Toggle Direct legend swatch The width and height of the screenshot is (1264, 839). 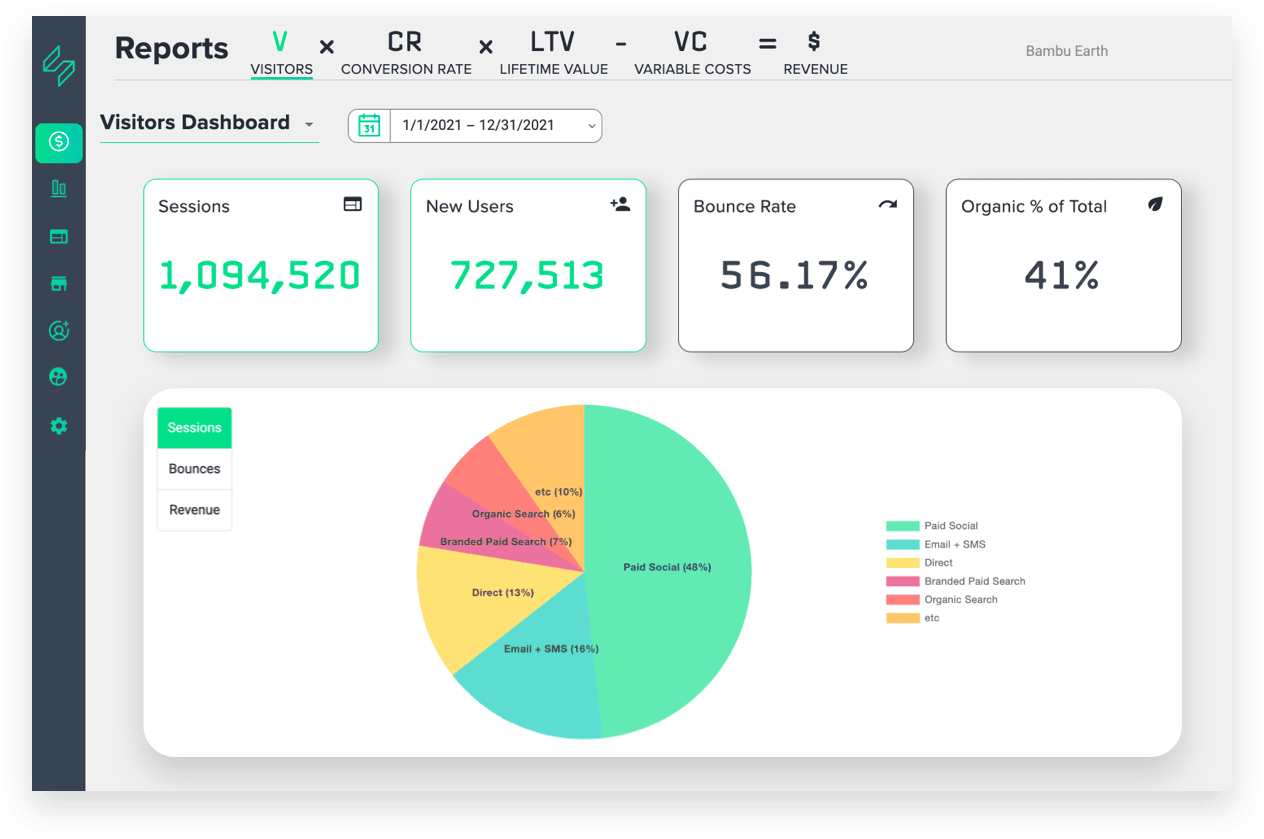(902, 563)
